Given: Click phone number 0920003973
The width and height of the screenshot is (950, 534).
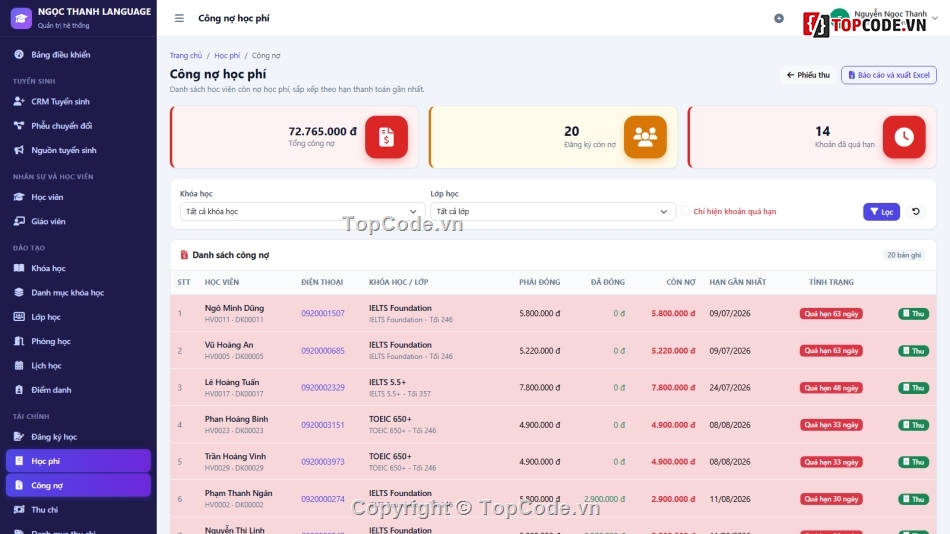Looking at the screenshot, I should (323, 462).
